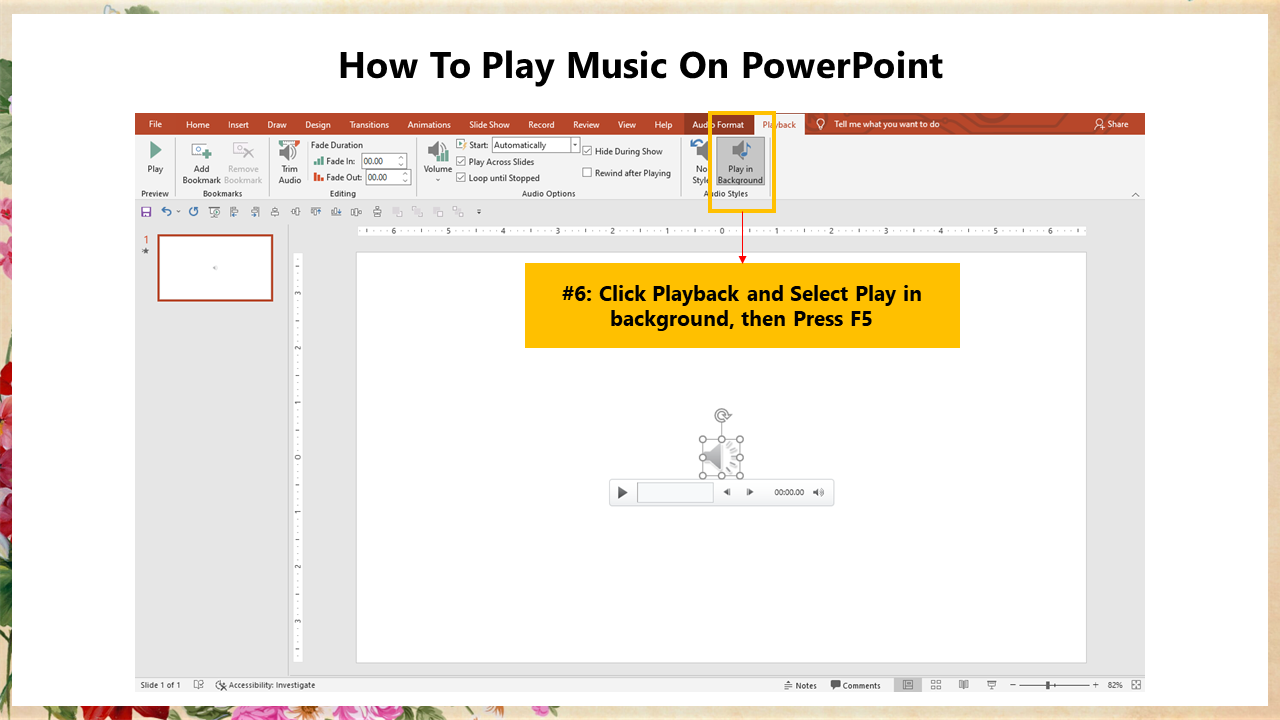This screenshot has height=720, width=1280.
Task: Click the 82% zoom level
Action: (x=1114, y=685)
